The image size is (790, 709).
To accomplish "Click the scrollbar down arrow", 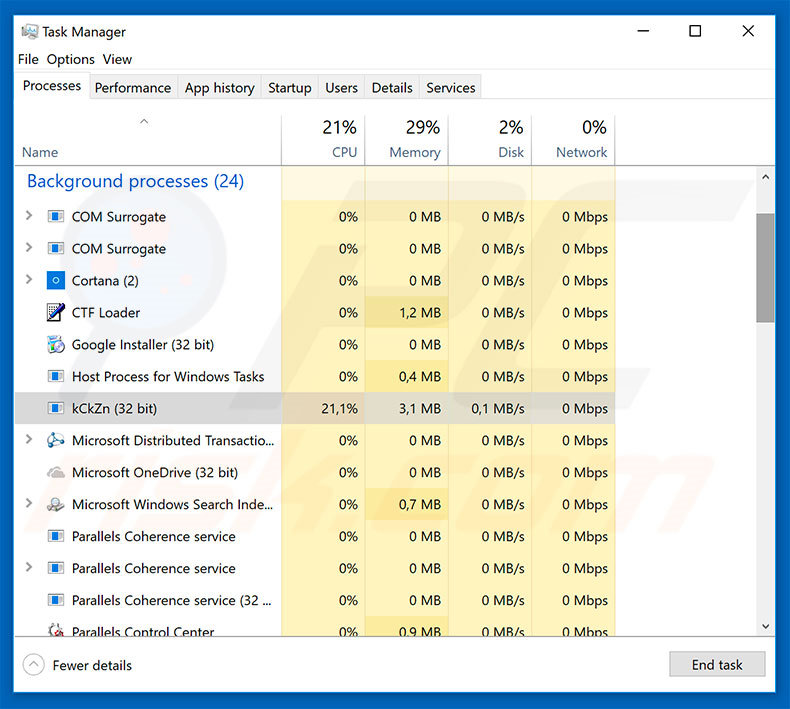I will point(765,626).
